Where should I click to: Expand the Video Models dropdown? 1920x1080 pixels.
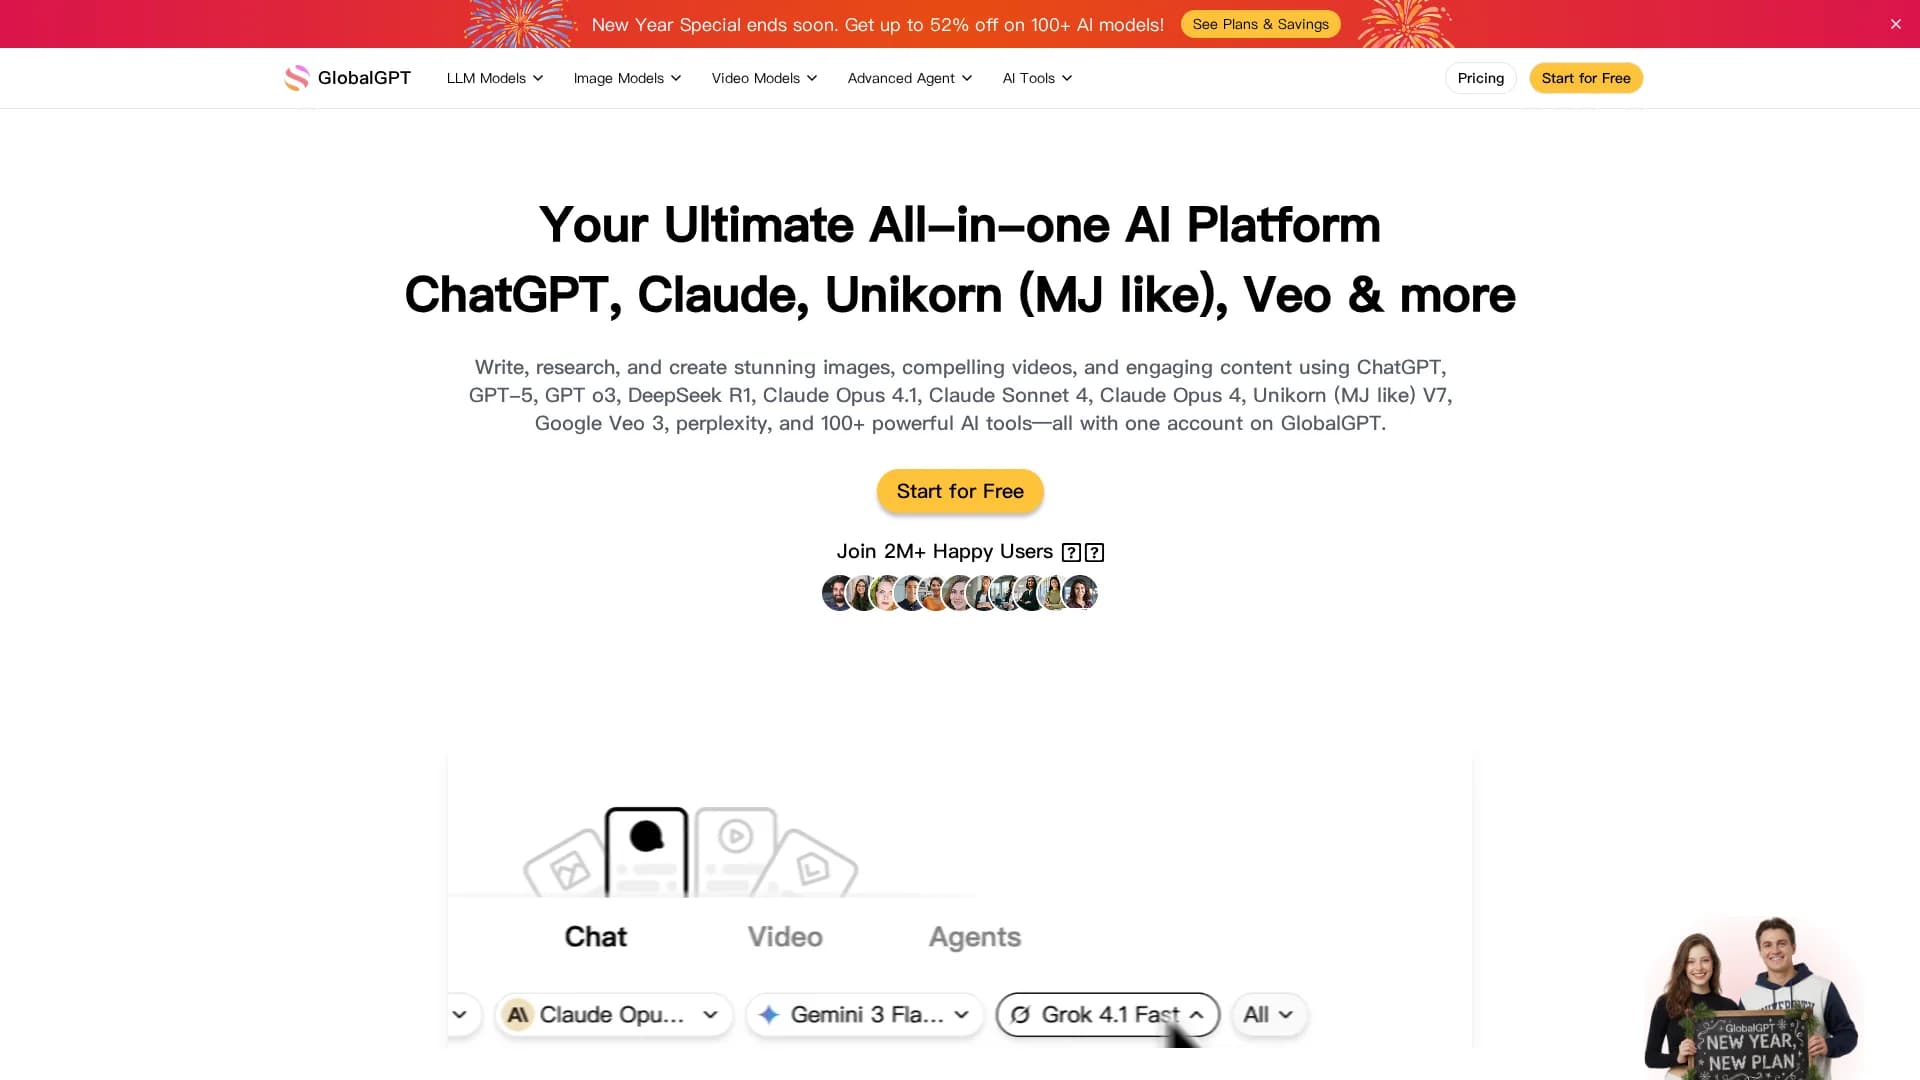click(764, 78)
